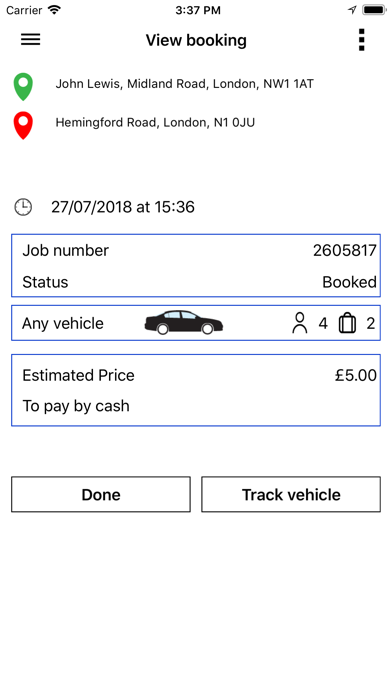The image size is (392, 696).
Task: Tap the To pay by cash text
Action: [76, 406]
